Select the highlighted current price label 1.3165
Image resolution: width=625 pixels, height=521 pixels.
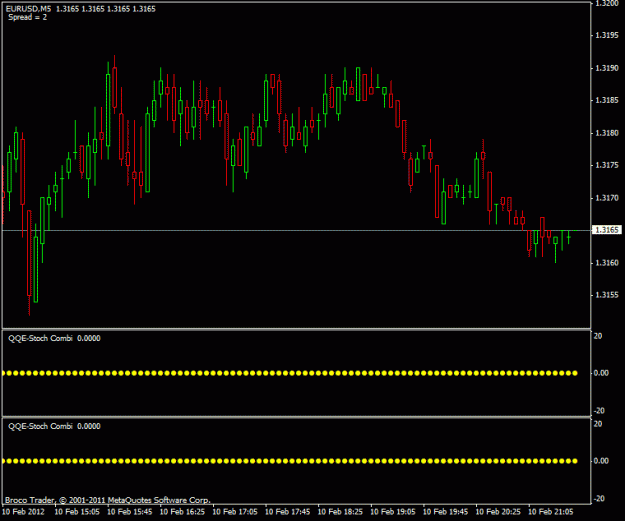tap(607, 230)
